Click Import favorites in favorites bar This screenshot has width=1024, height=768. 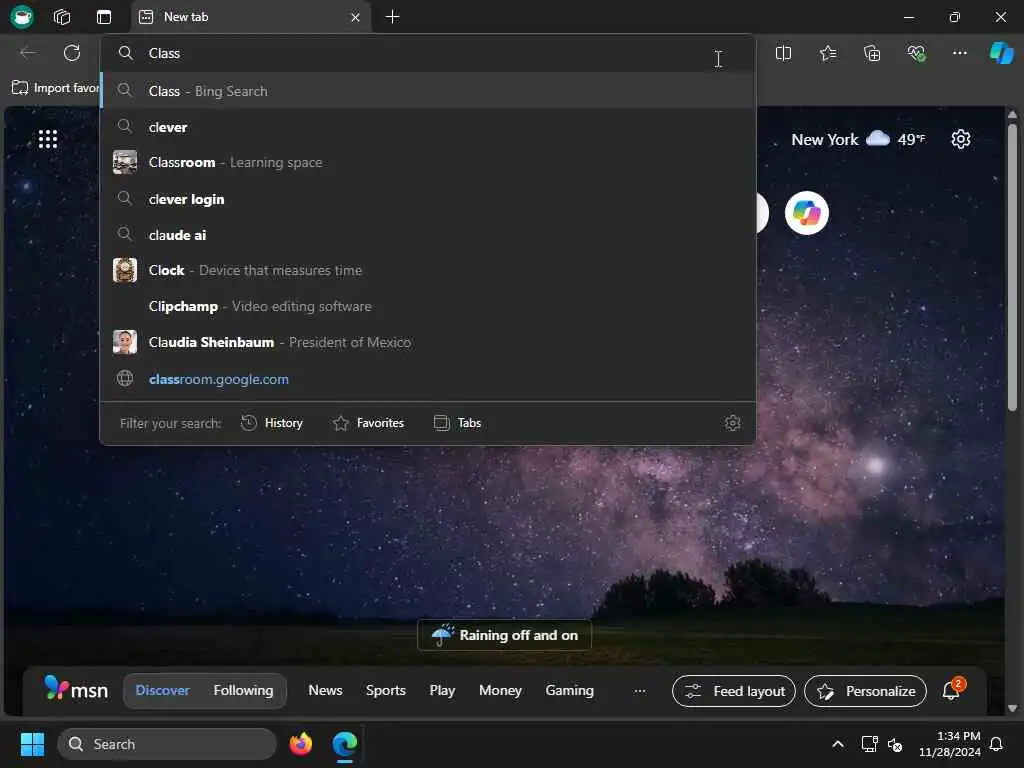click(x=56, y=88)
